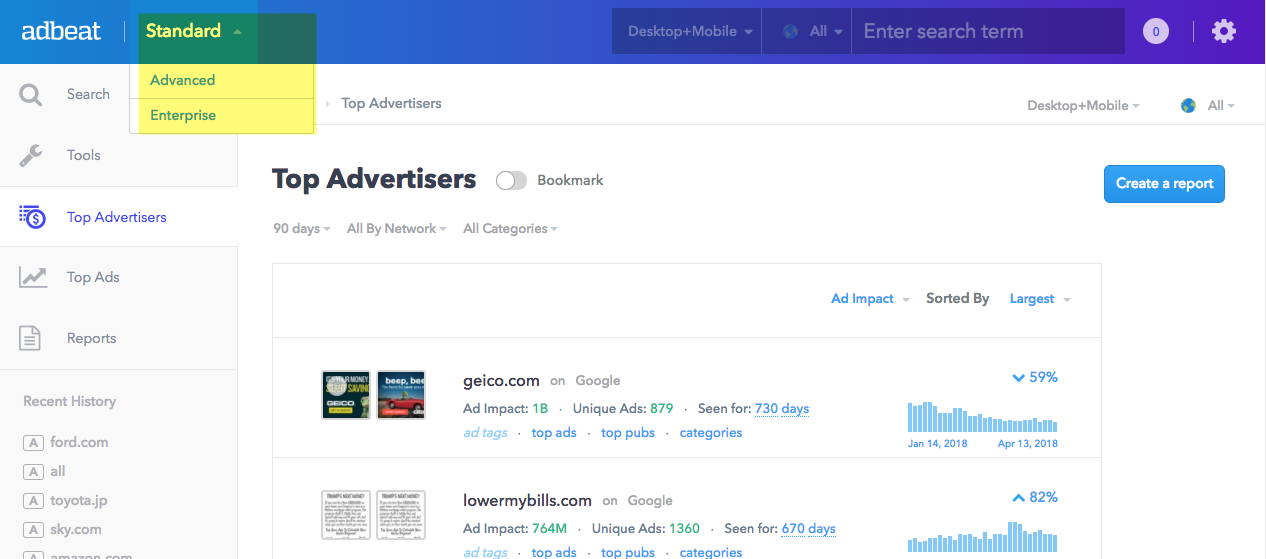
Task: Collapse the Standard plan dropdown
Action: click(x=194, y=31)
